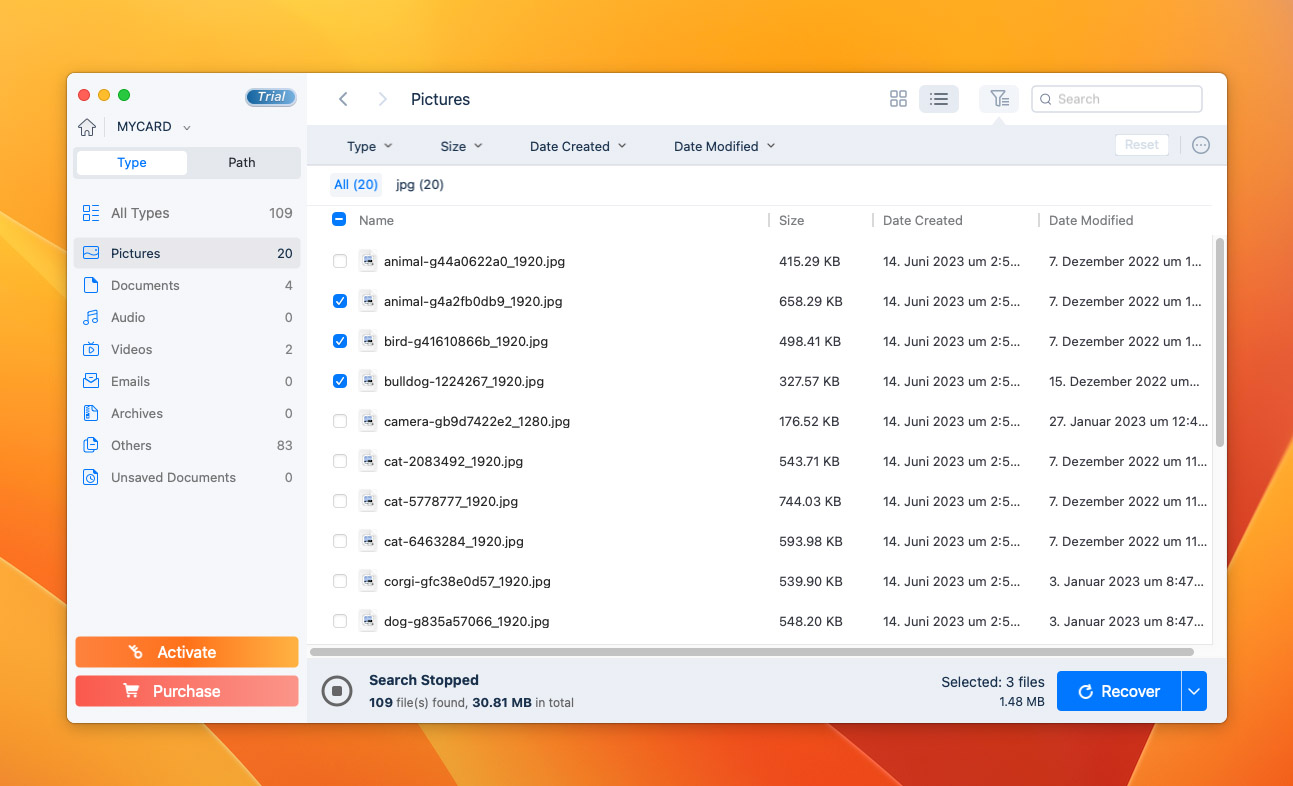This screenshot has width=1293, height=786.
Task: Uncheck animal-g4a2fb0db9_1920.jpg checkbox
Action: 340,301
